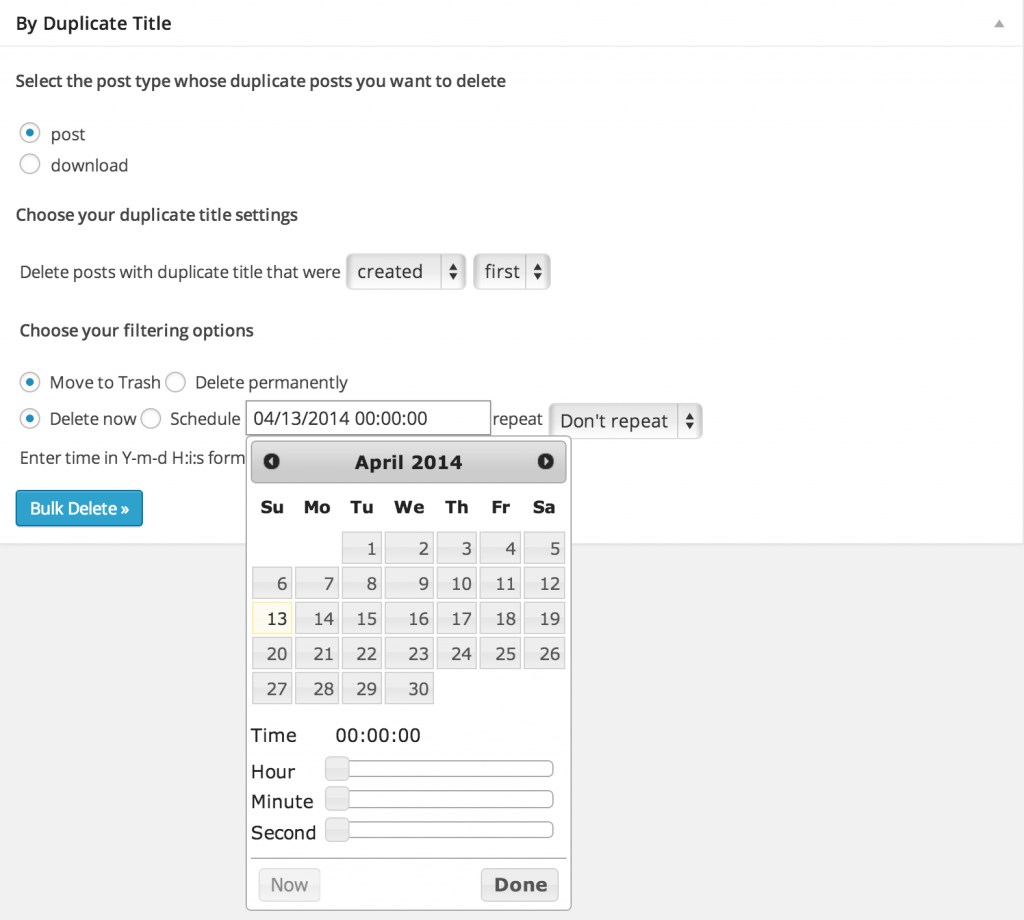Click the previous month arrow on the datepicker
This screenshot has height=920, width=1024.
pos(270,462)
